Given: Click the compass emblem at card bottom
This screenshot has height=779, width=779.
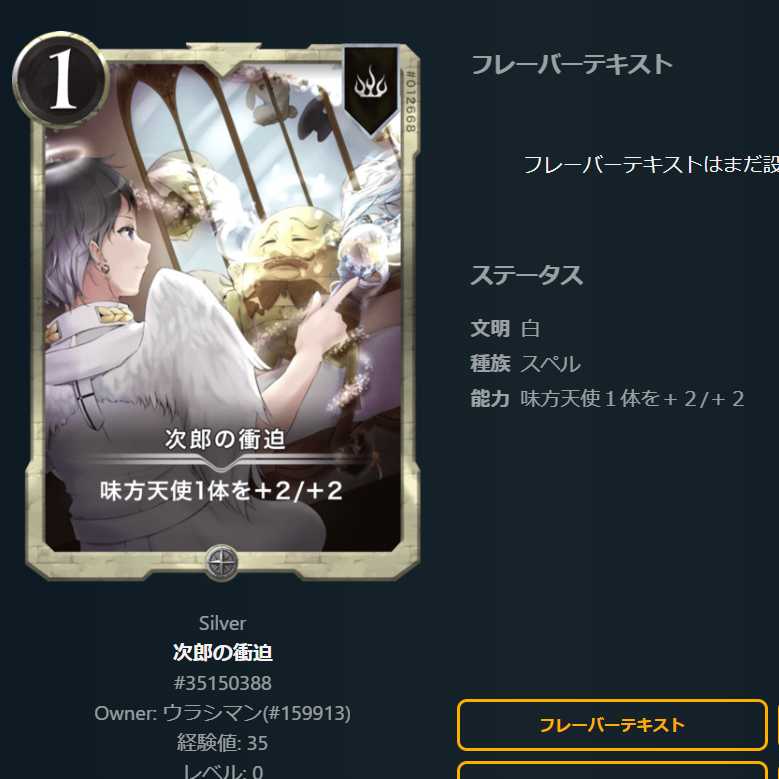Looking at the screenshot, I should coord(222,563).
